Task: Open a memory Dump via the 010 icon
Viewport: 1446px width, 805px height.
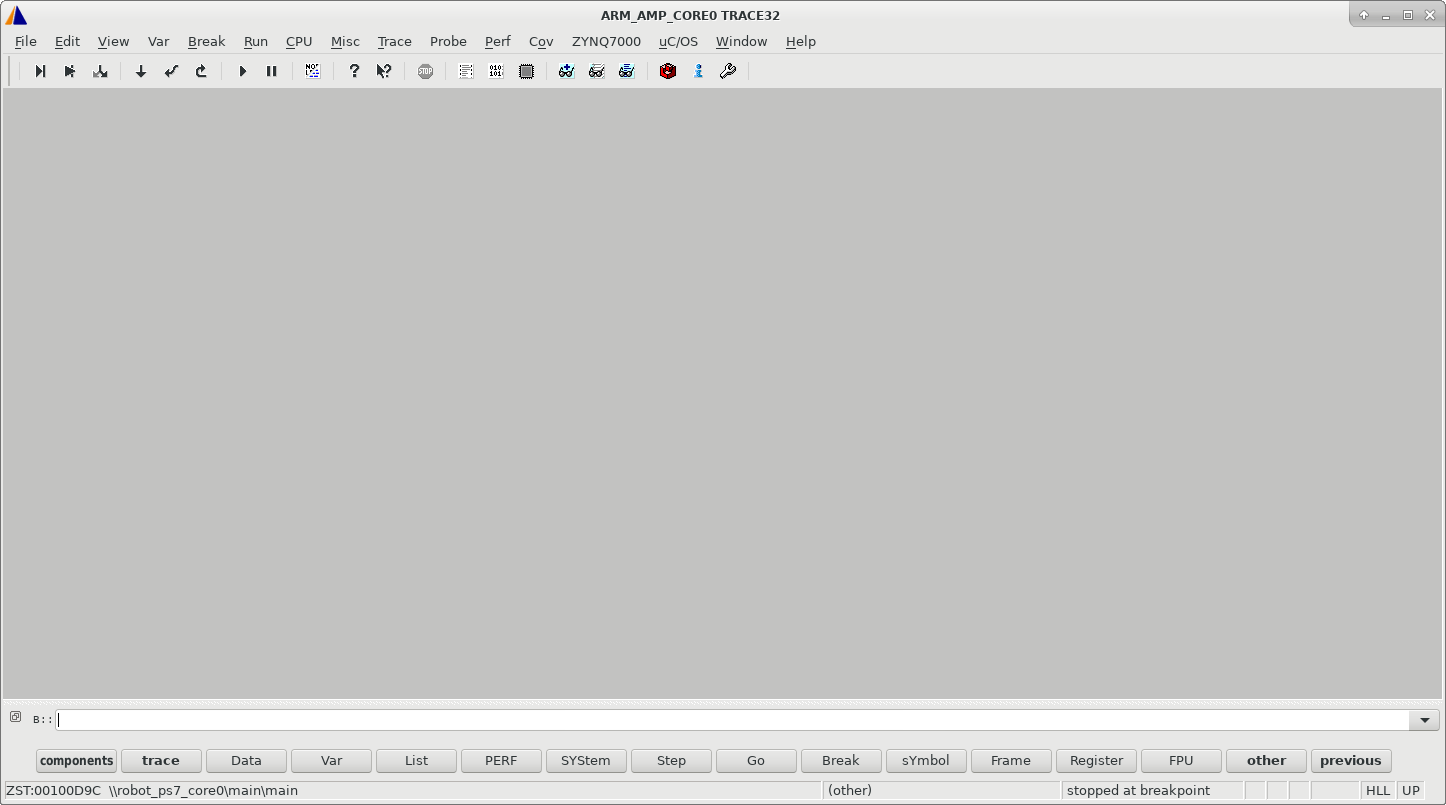Action: click(496, 71)
